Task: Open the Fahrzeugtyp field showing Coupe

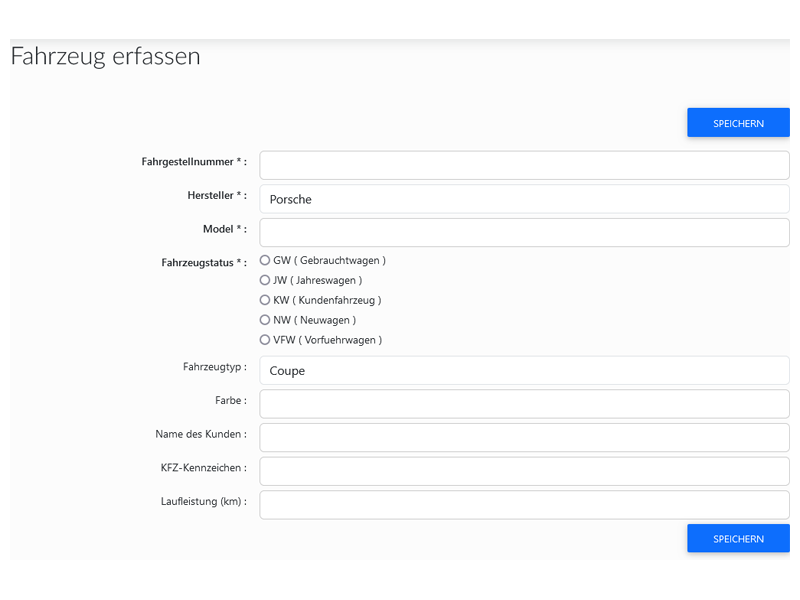Action: (x=524, y=370)
